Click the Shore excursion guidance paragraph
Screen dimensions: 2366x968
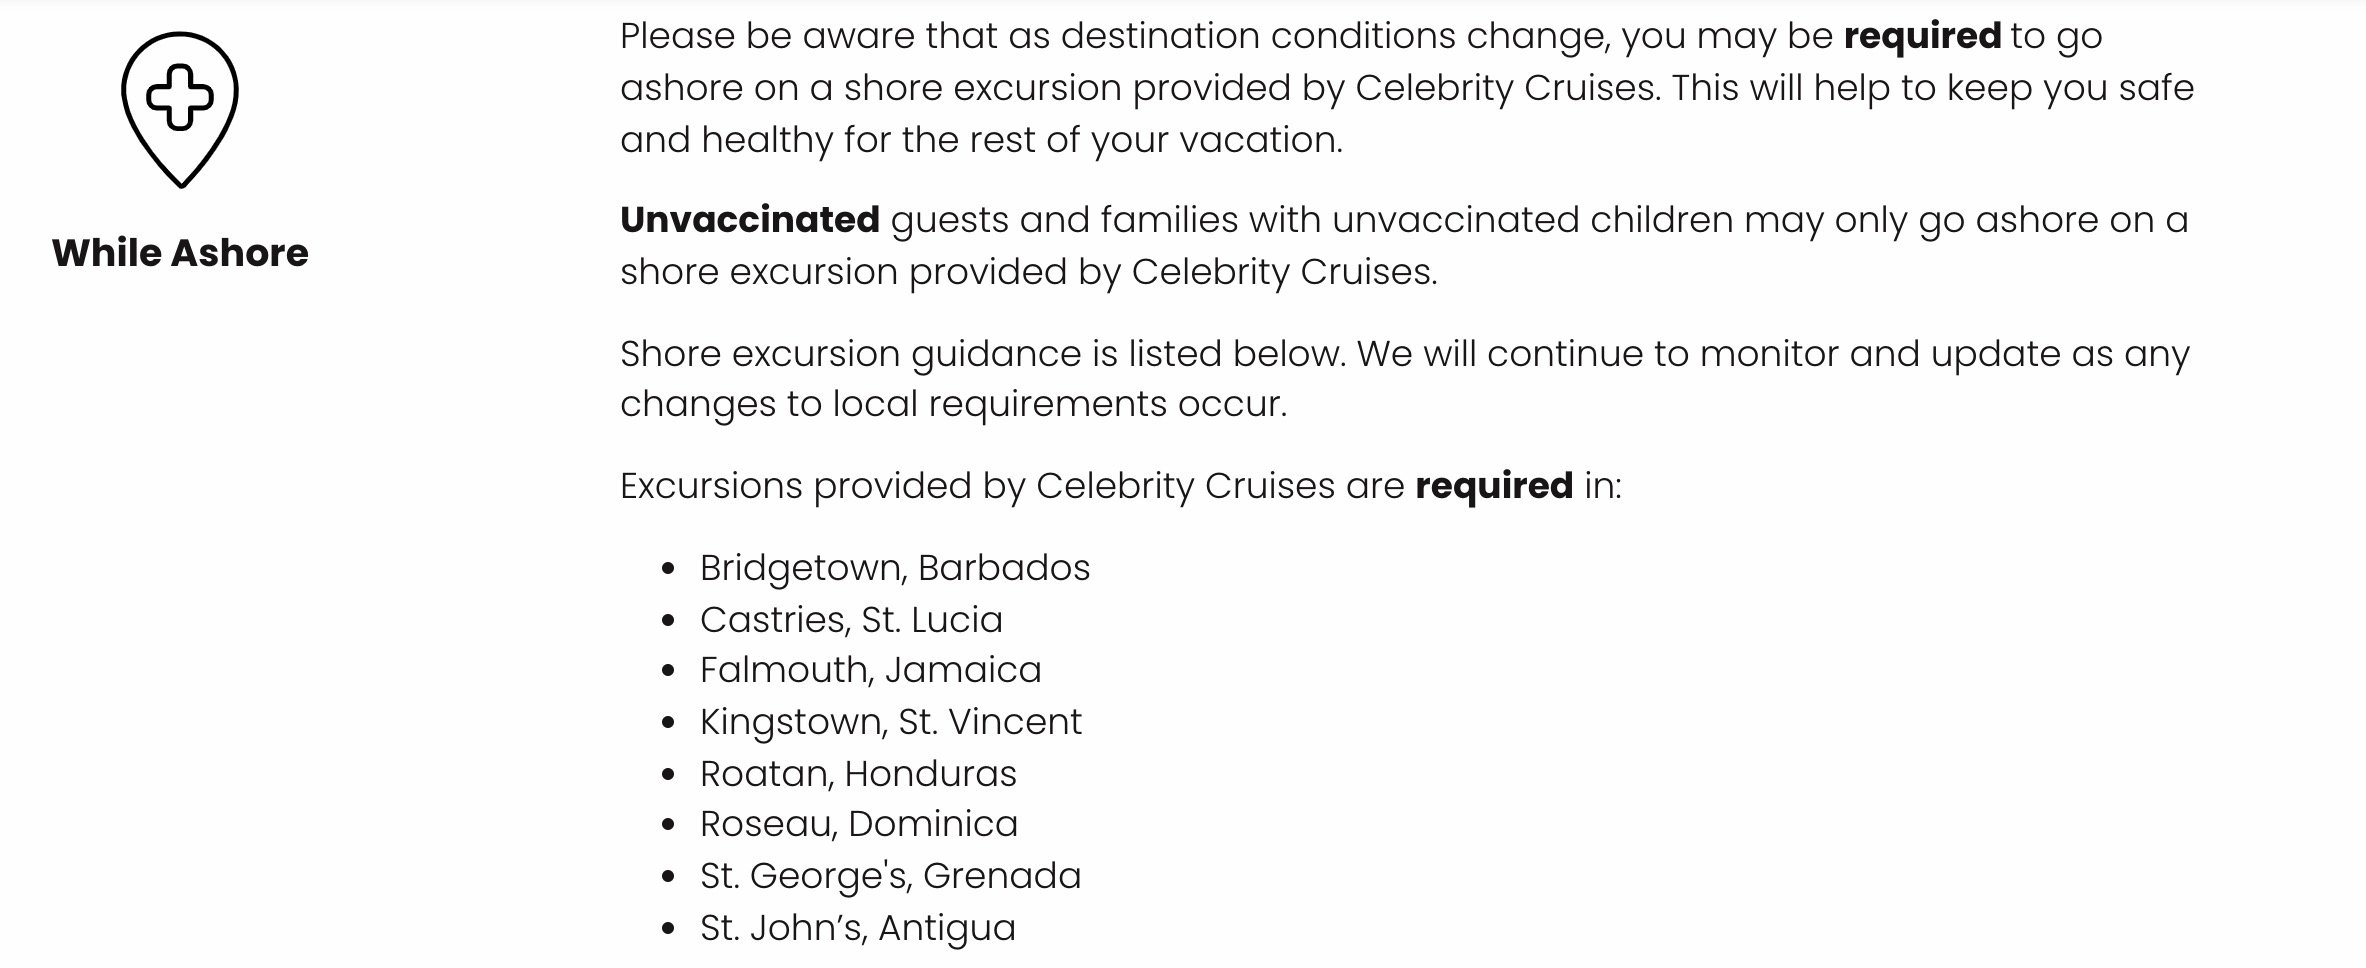[x=1405, y=379]
